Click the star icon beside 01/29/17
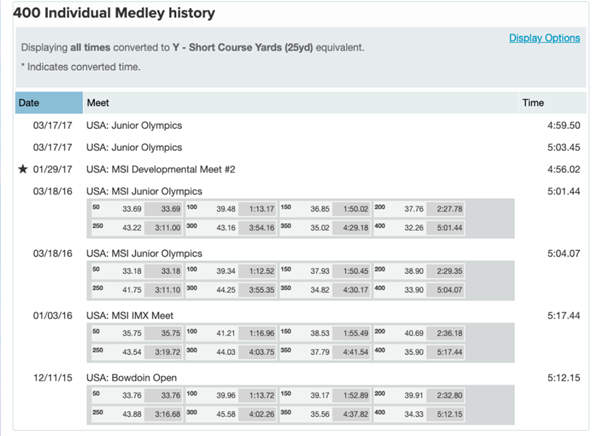The height and width of the screenshot is (436, 600). (23, 169)
